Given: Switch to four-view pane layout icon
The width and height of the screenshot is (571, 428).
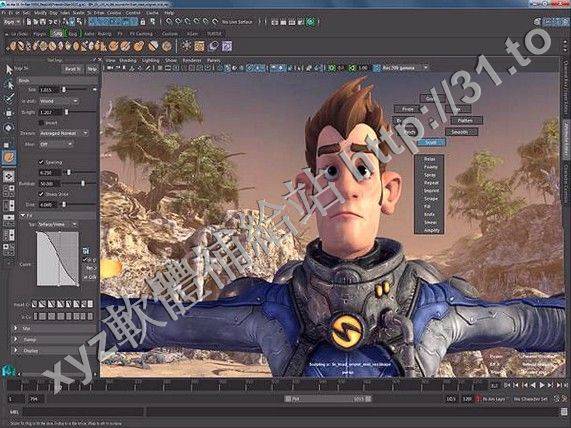Looking at the screenshot, I should pyautogui.click(x=9, y=191).
